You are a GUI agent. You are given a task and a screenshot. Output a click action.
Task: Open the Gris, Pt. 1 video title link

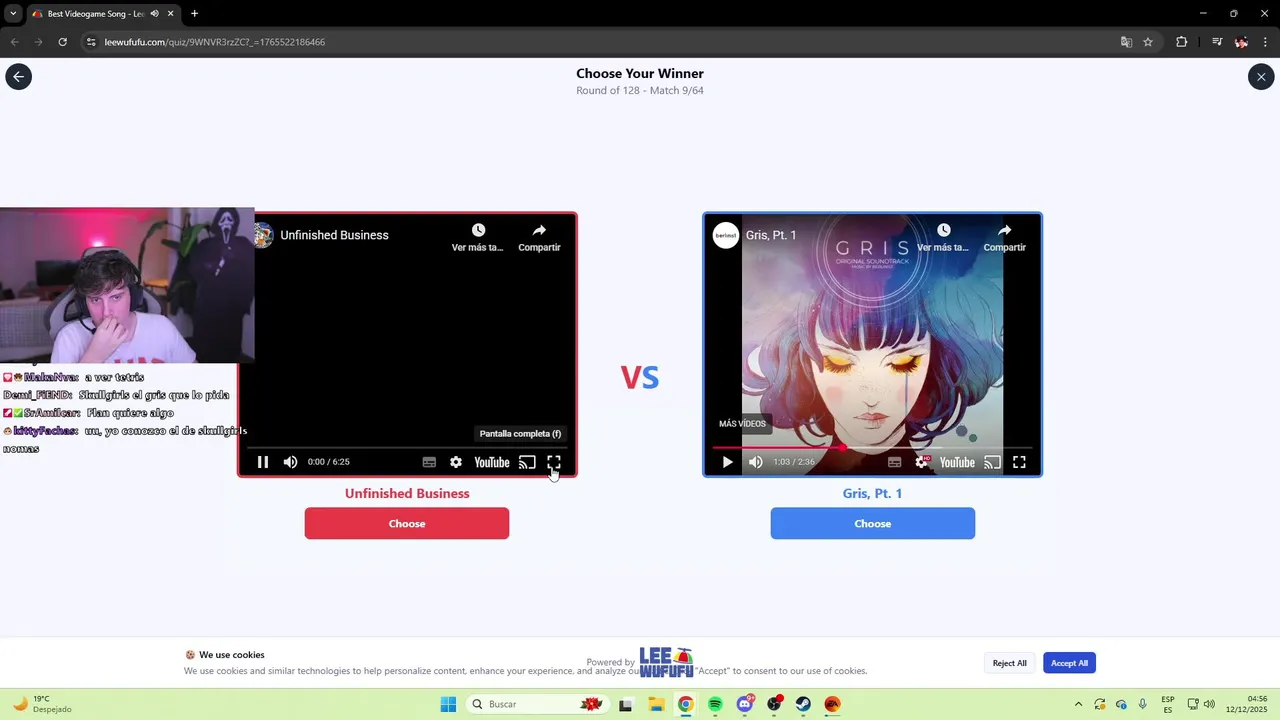[x=771, y=235]
